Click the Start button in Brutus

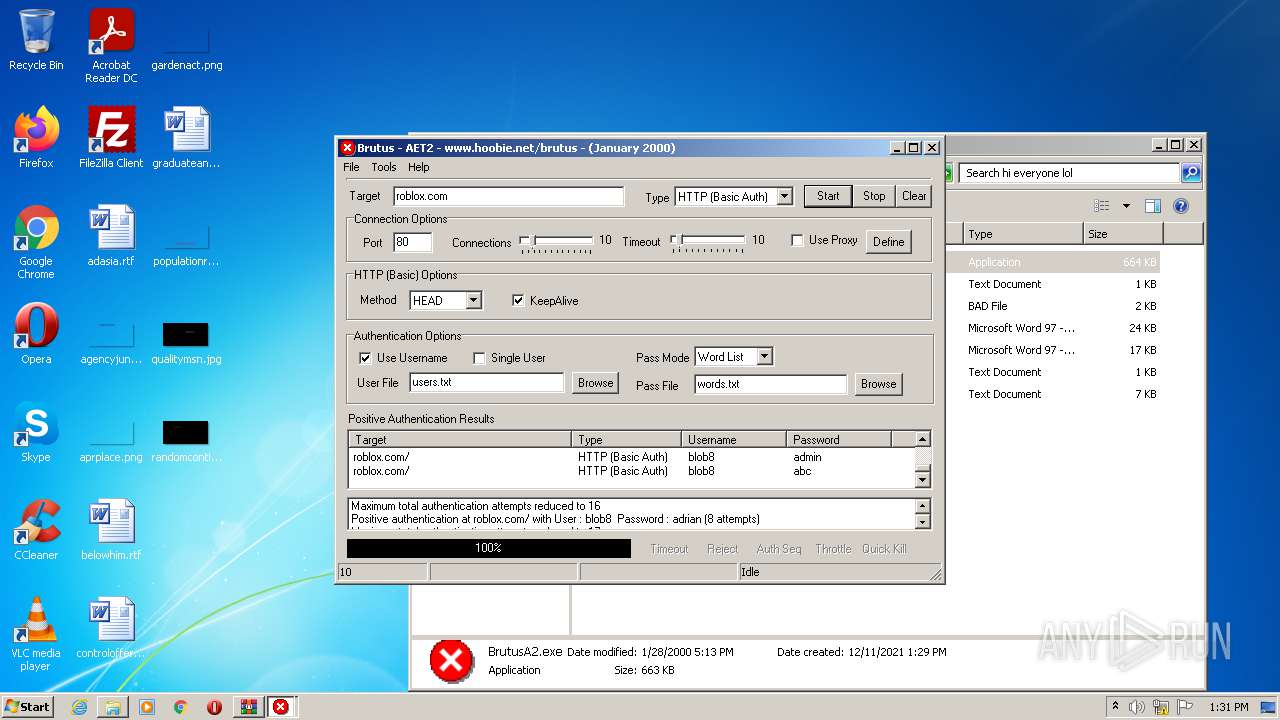click(828, 196)
